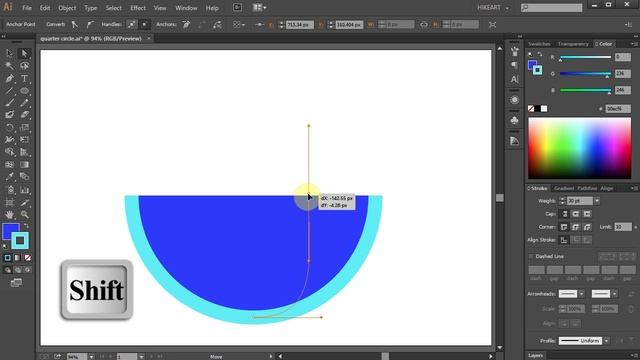This screenshot has height=360, width=640.
Task: Open stroke Weight dropdown
Action: (597, 201)
